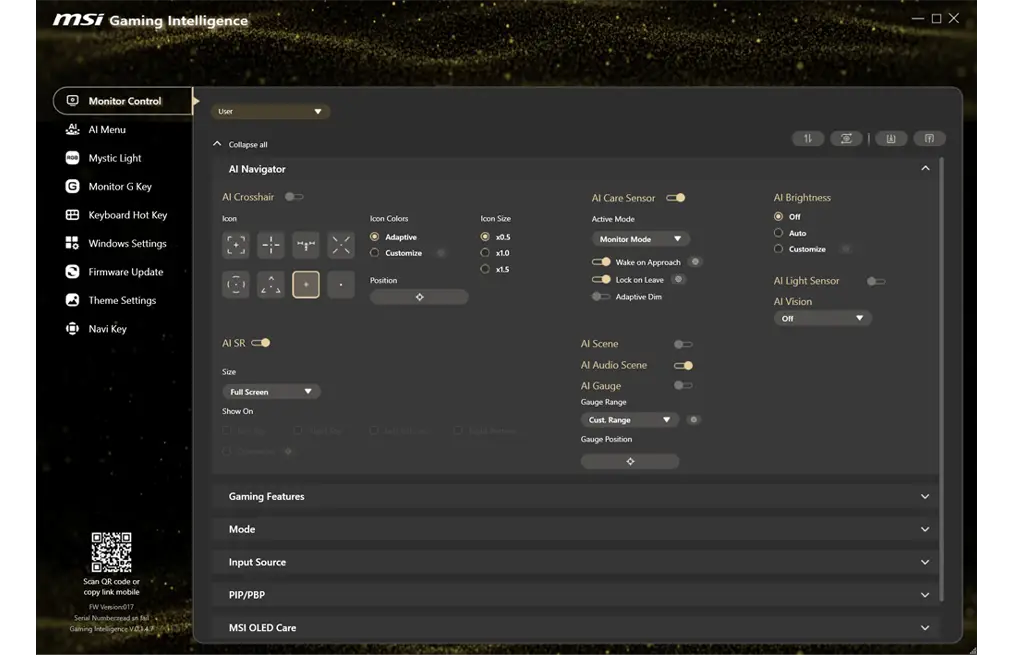Screen dimensions: 1013x655
Task: Select the circular bracket crosshair icon
Action: tap(236, 284)
